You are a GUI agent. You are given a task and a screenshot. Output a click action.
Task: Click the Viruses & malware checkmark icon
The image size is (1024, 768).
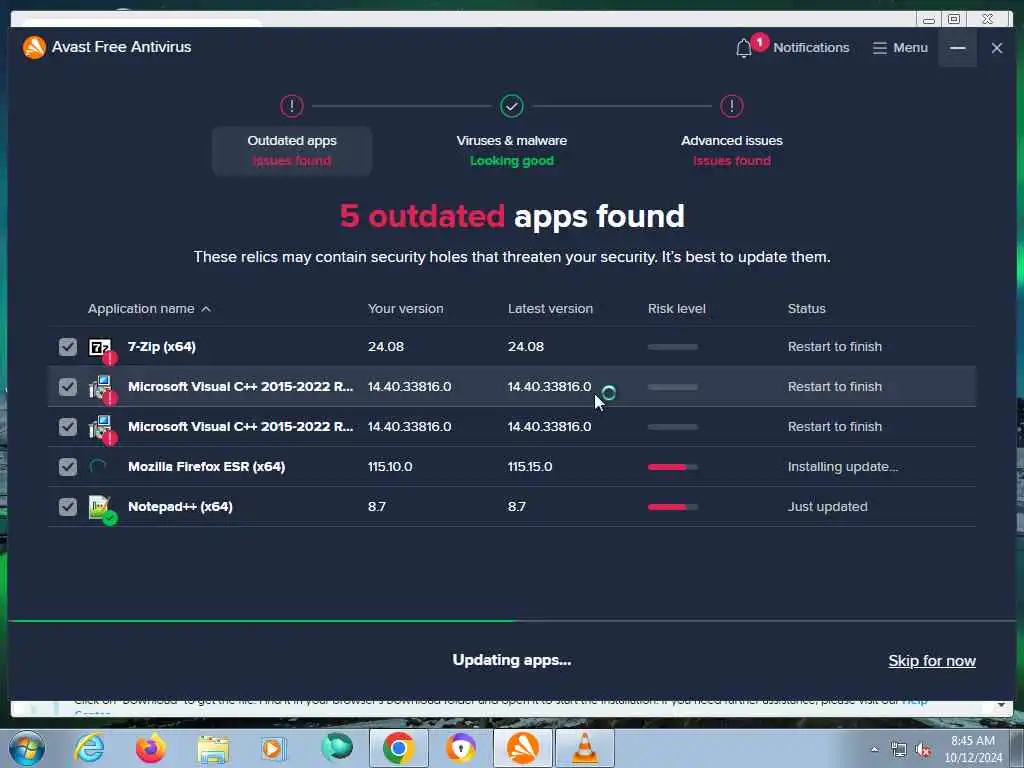tap(511, 106)
